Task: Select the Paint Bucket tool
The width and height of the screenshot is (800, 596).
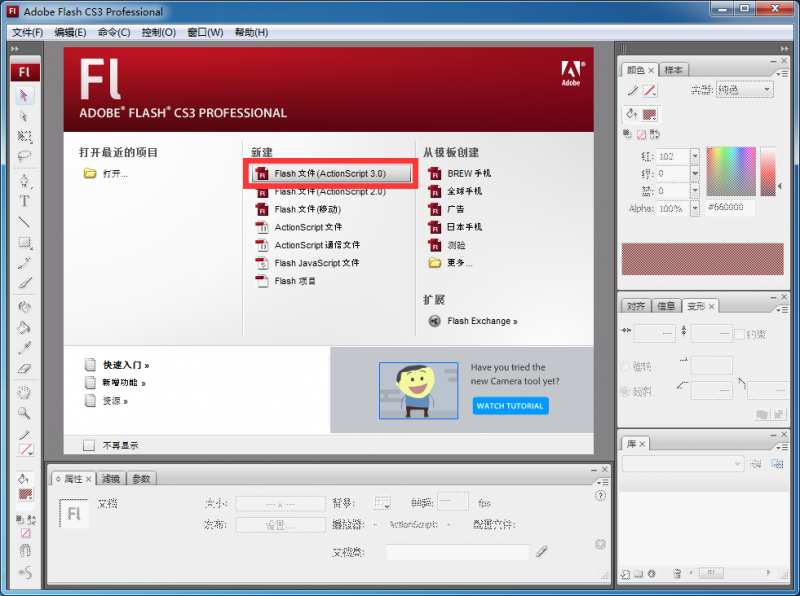Action: coord(24,328)
